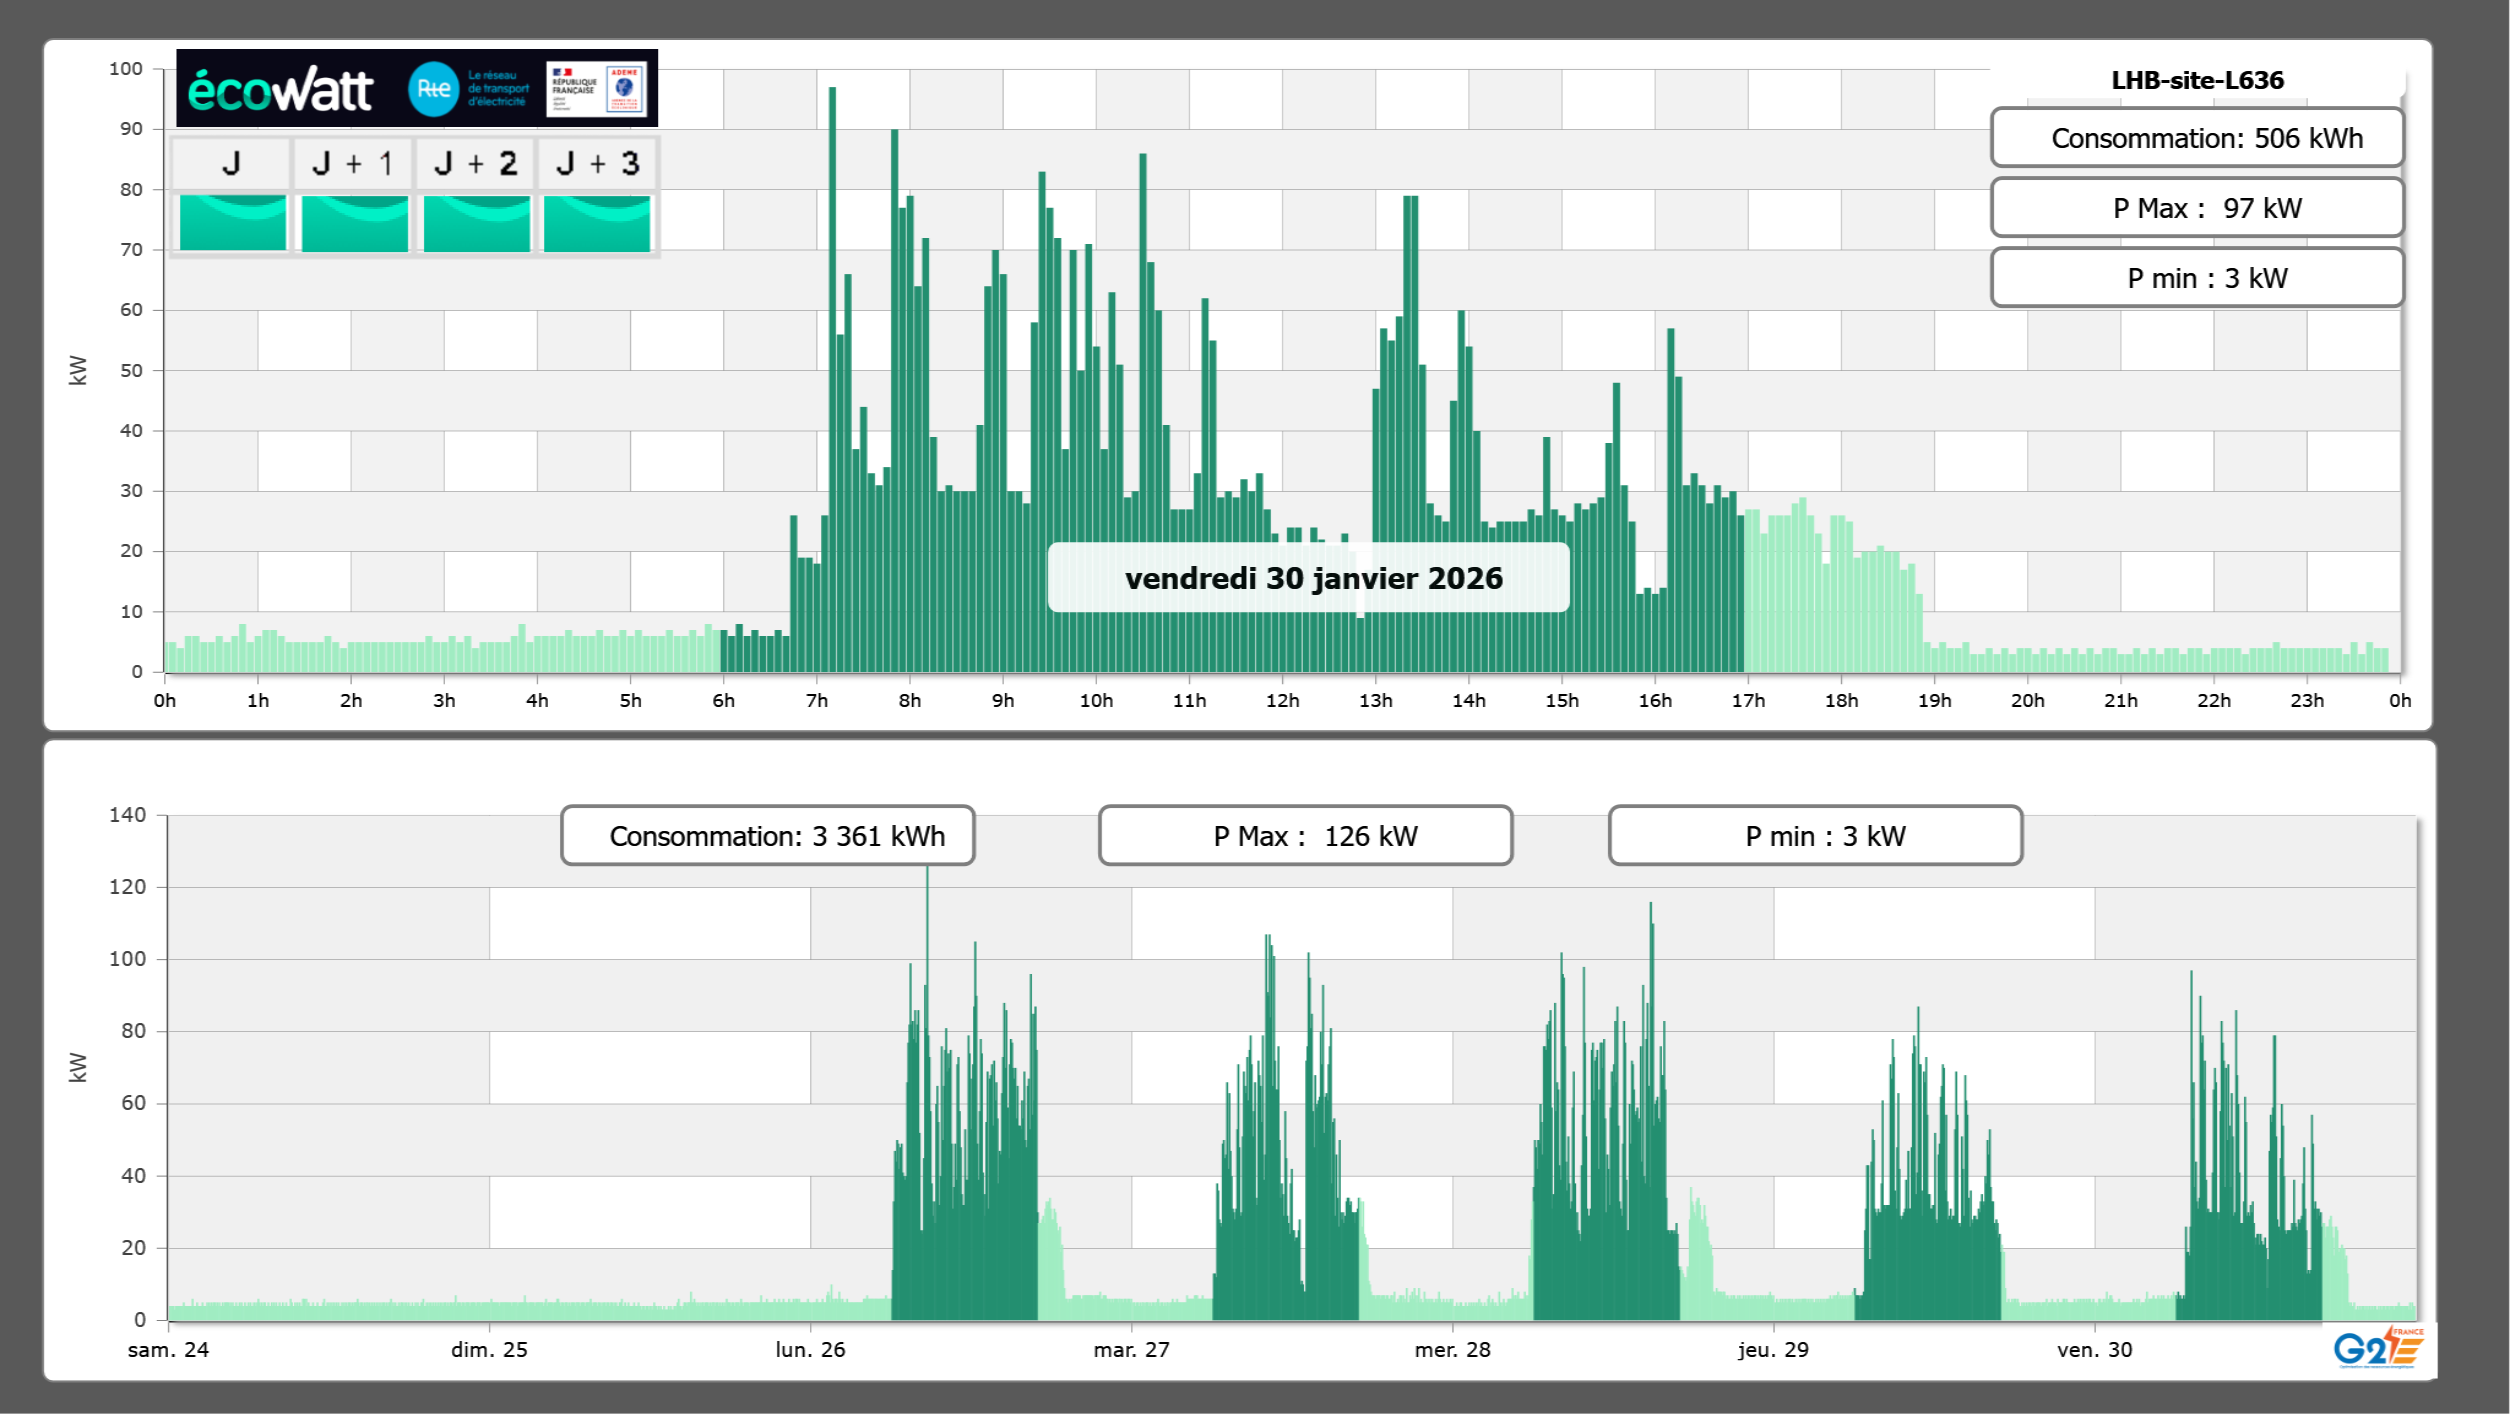Click the P Max : 126 kW box
2511x1415 pixels.
point(1305,836)
